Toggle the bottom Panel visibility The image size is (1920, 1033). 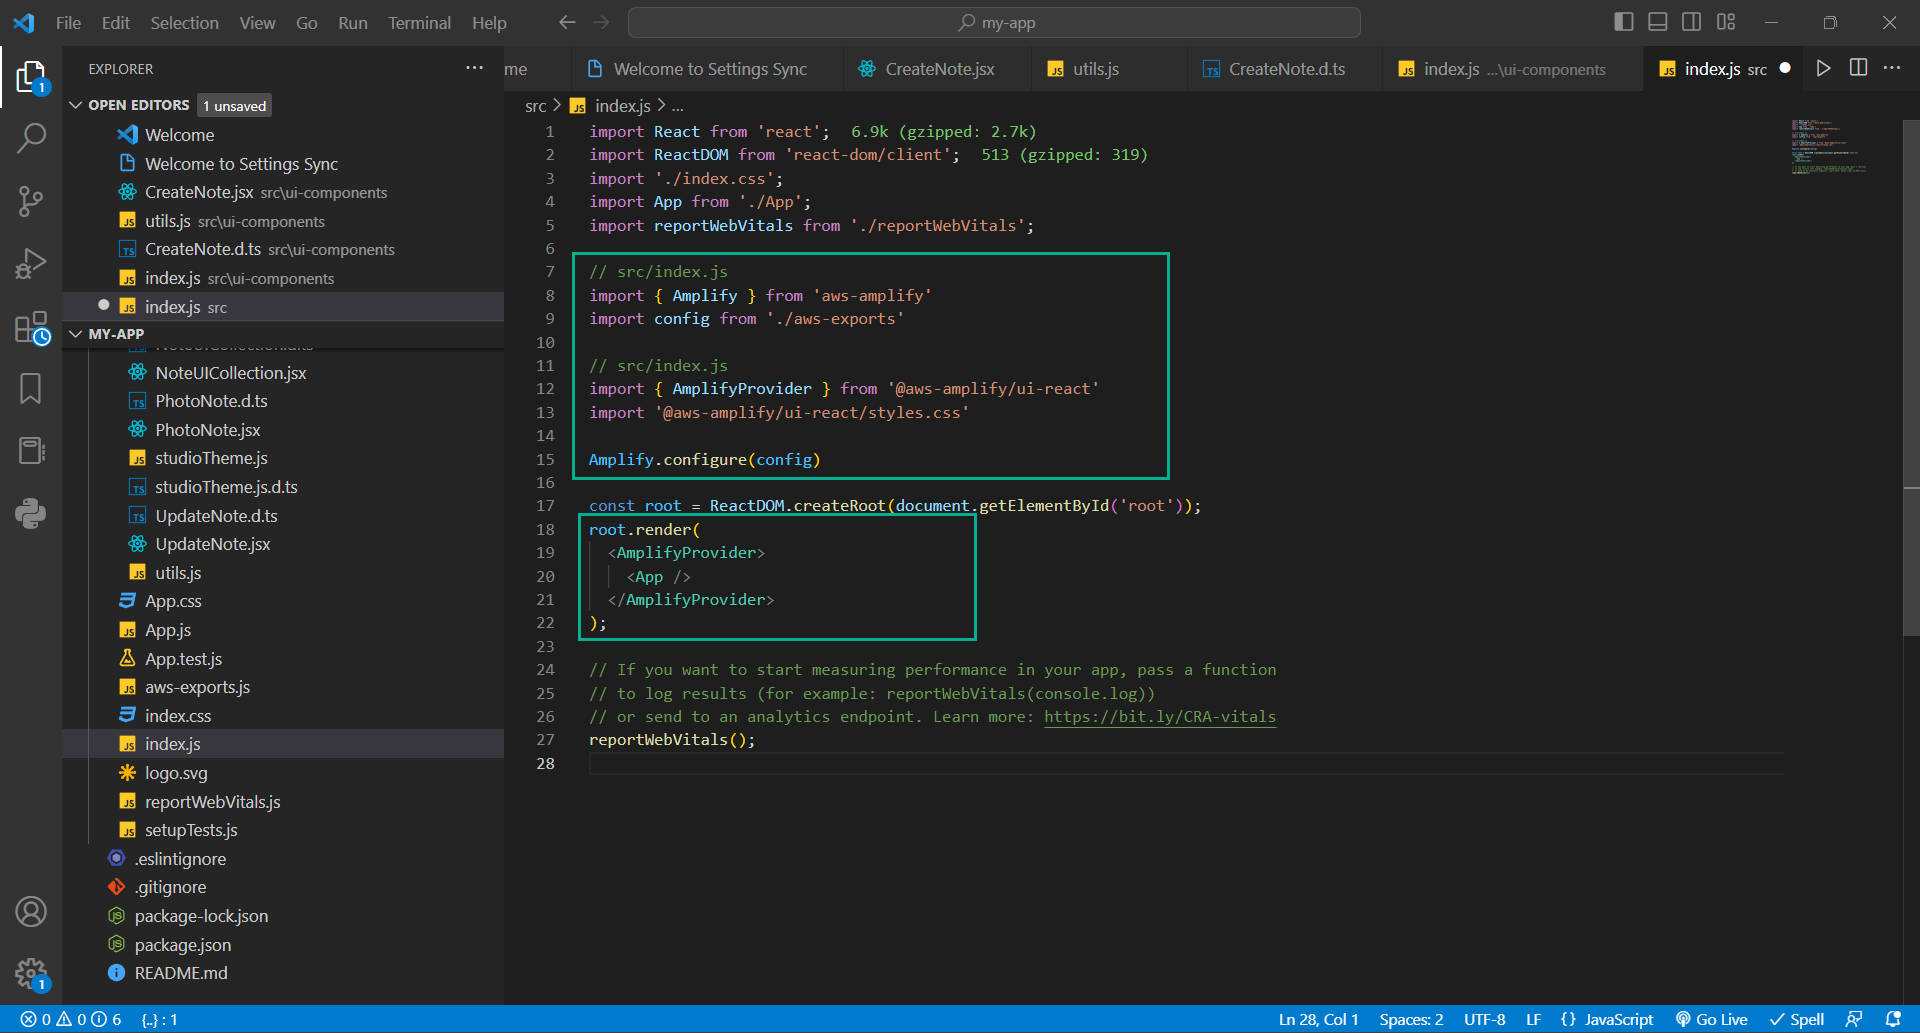pyautogui.click(x=1658, y=22)
